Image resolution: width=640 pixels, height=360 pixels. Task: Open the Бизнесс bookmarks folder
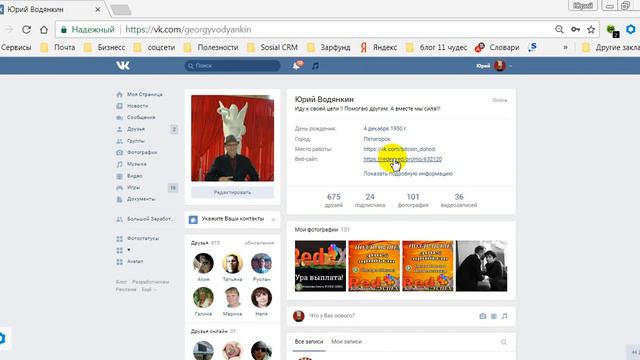tap(105, 47)
